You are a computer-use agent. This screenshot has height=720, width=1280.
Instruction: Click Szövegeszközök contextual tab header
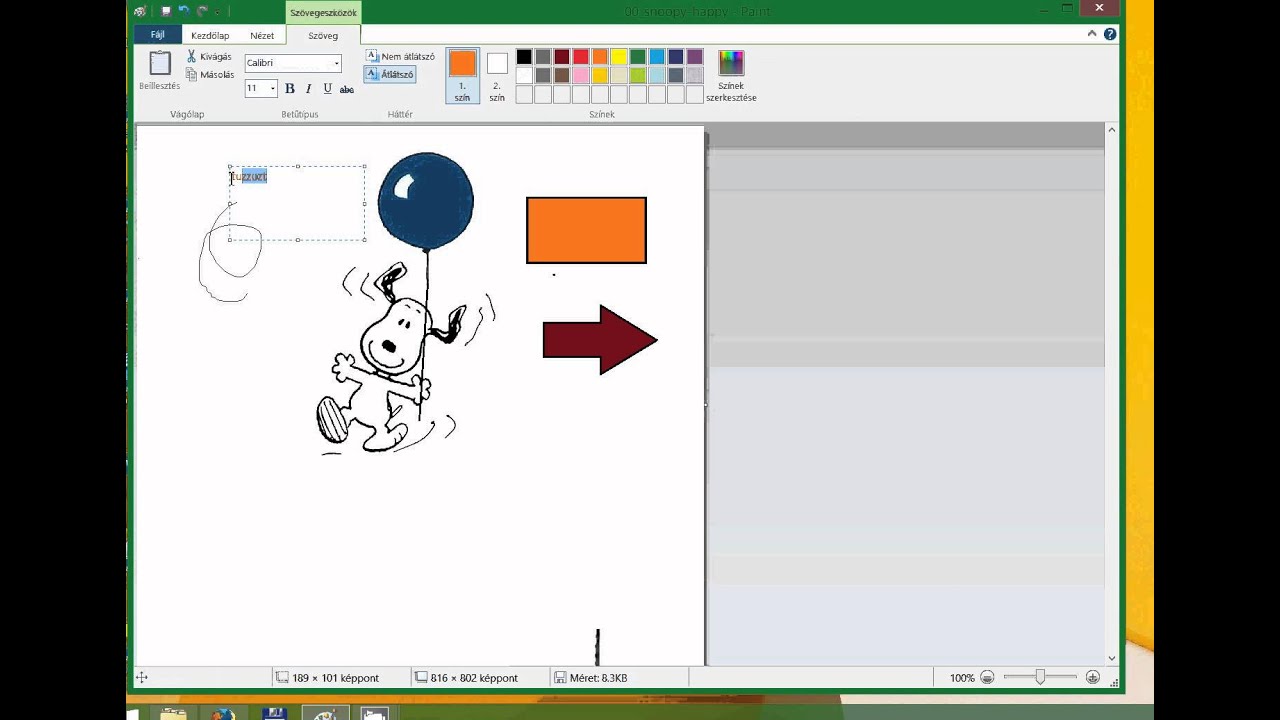click(x=323, y=13)
